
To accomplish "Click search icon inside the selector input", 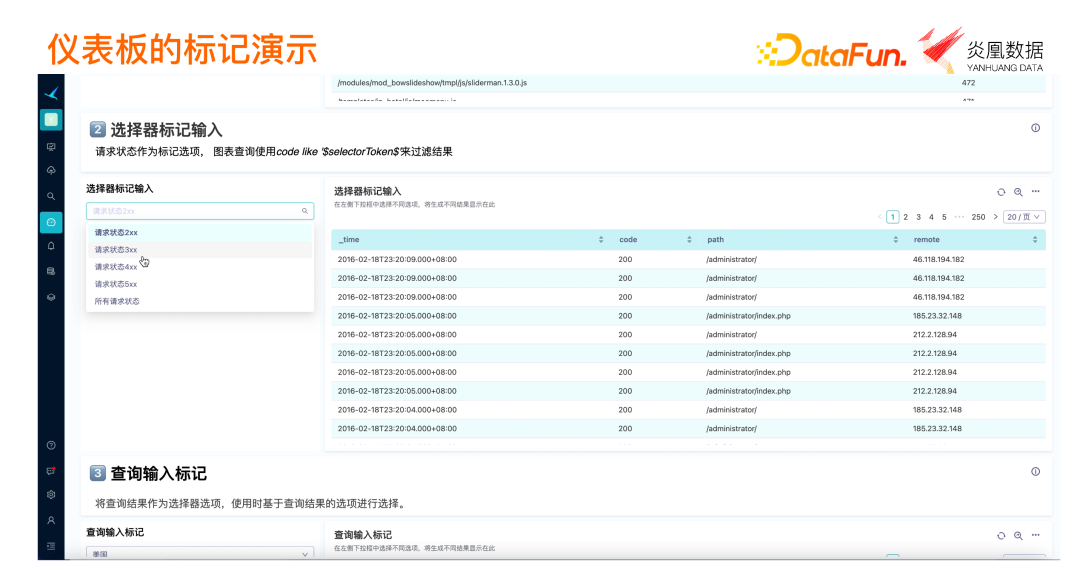I will click(x=304, y=211).
